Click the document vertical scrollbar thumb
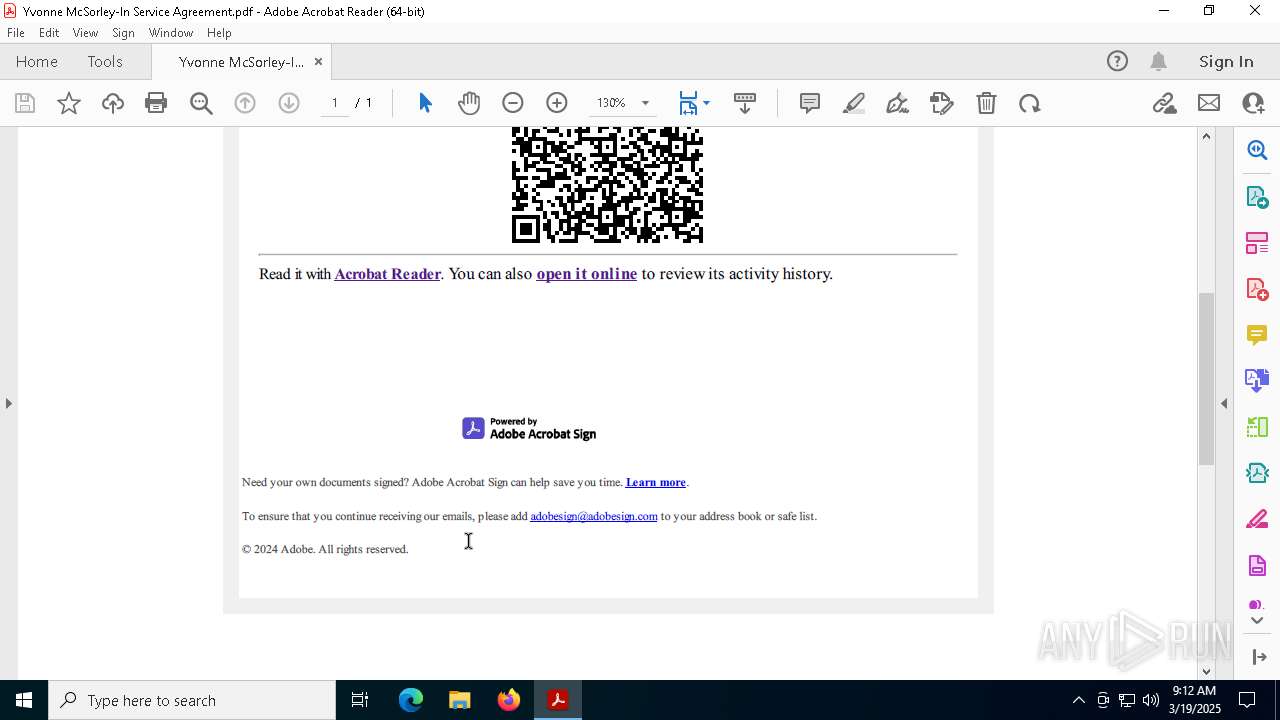This screenshot has width=1280, height=720. click(1206, 378)
